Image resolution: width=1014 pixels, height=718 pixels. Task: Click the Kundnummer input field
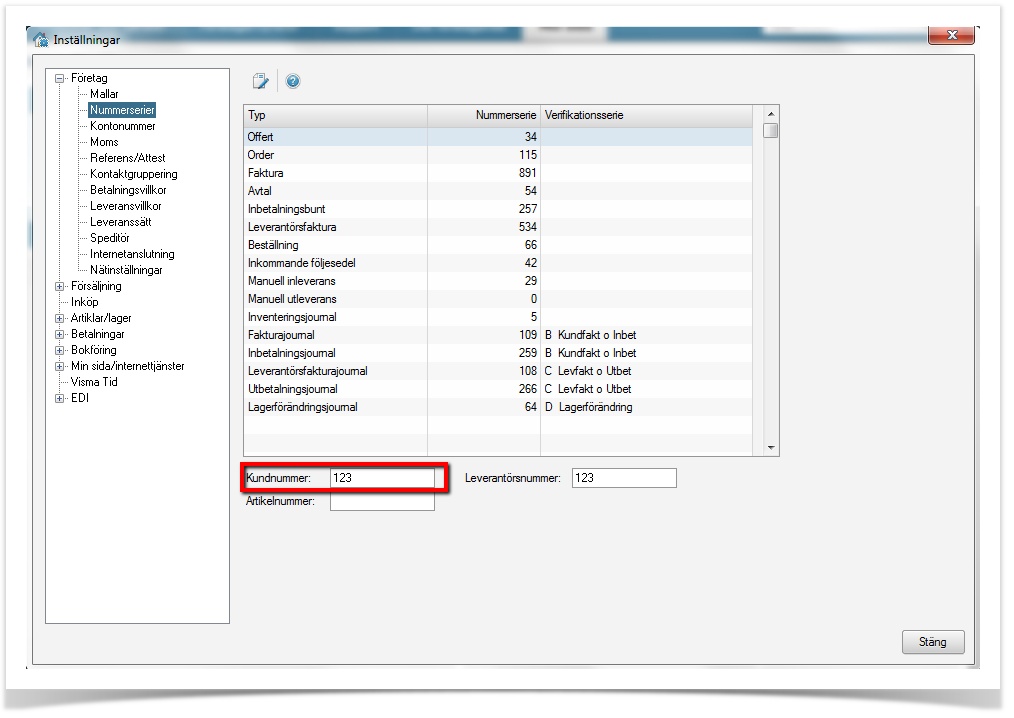tap(382, 478)
